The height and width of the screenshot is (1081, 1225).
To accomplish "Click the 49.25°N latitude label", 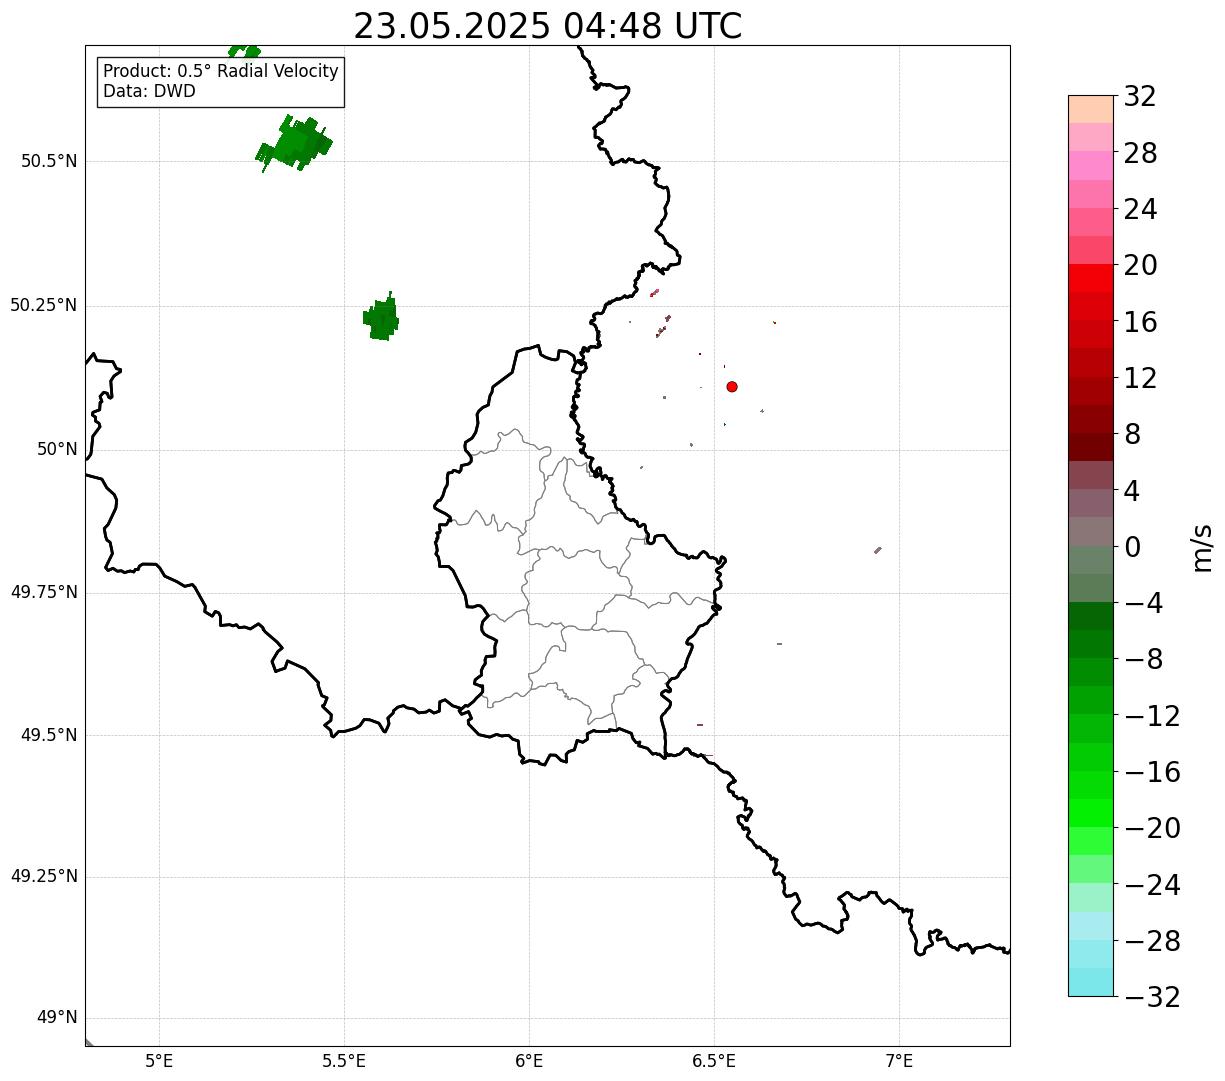I will (x=44, y=876).
